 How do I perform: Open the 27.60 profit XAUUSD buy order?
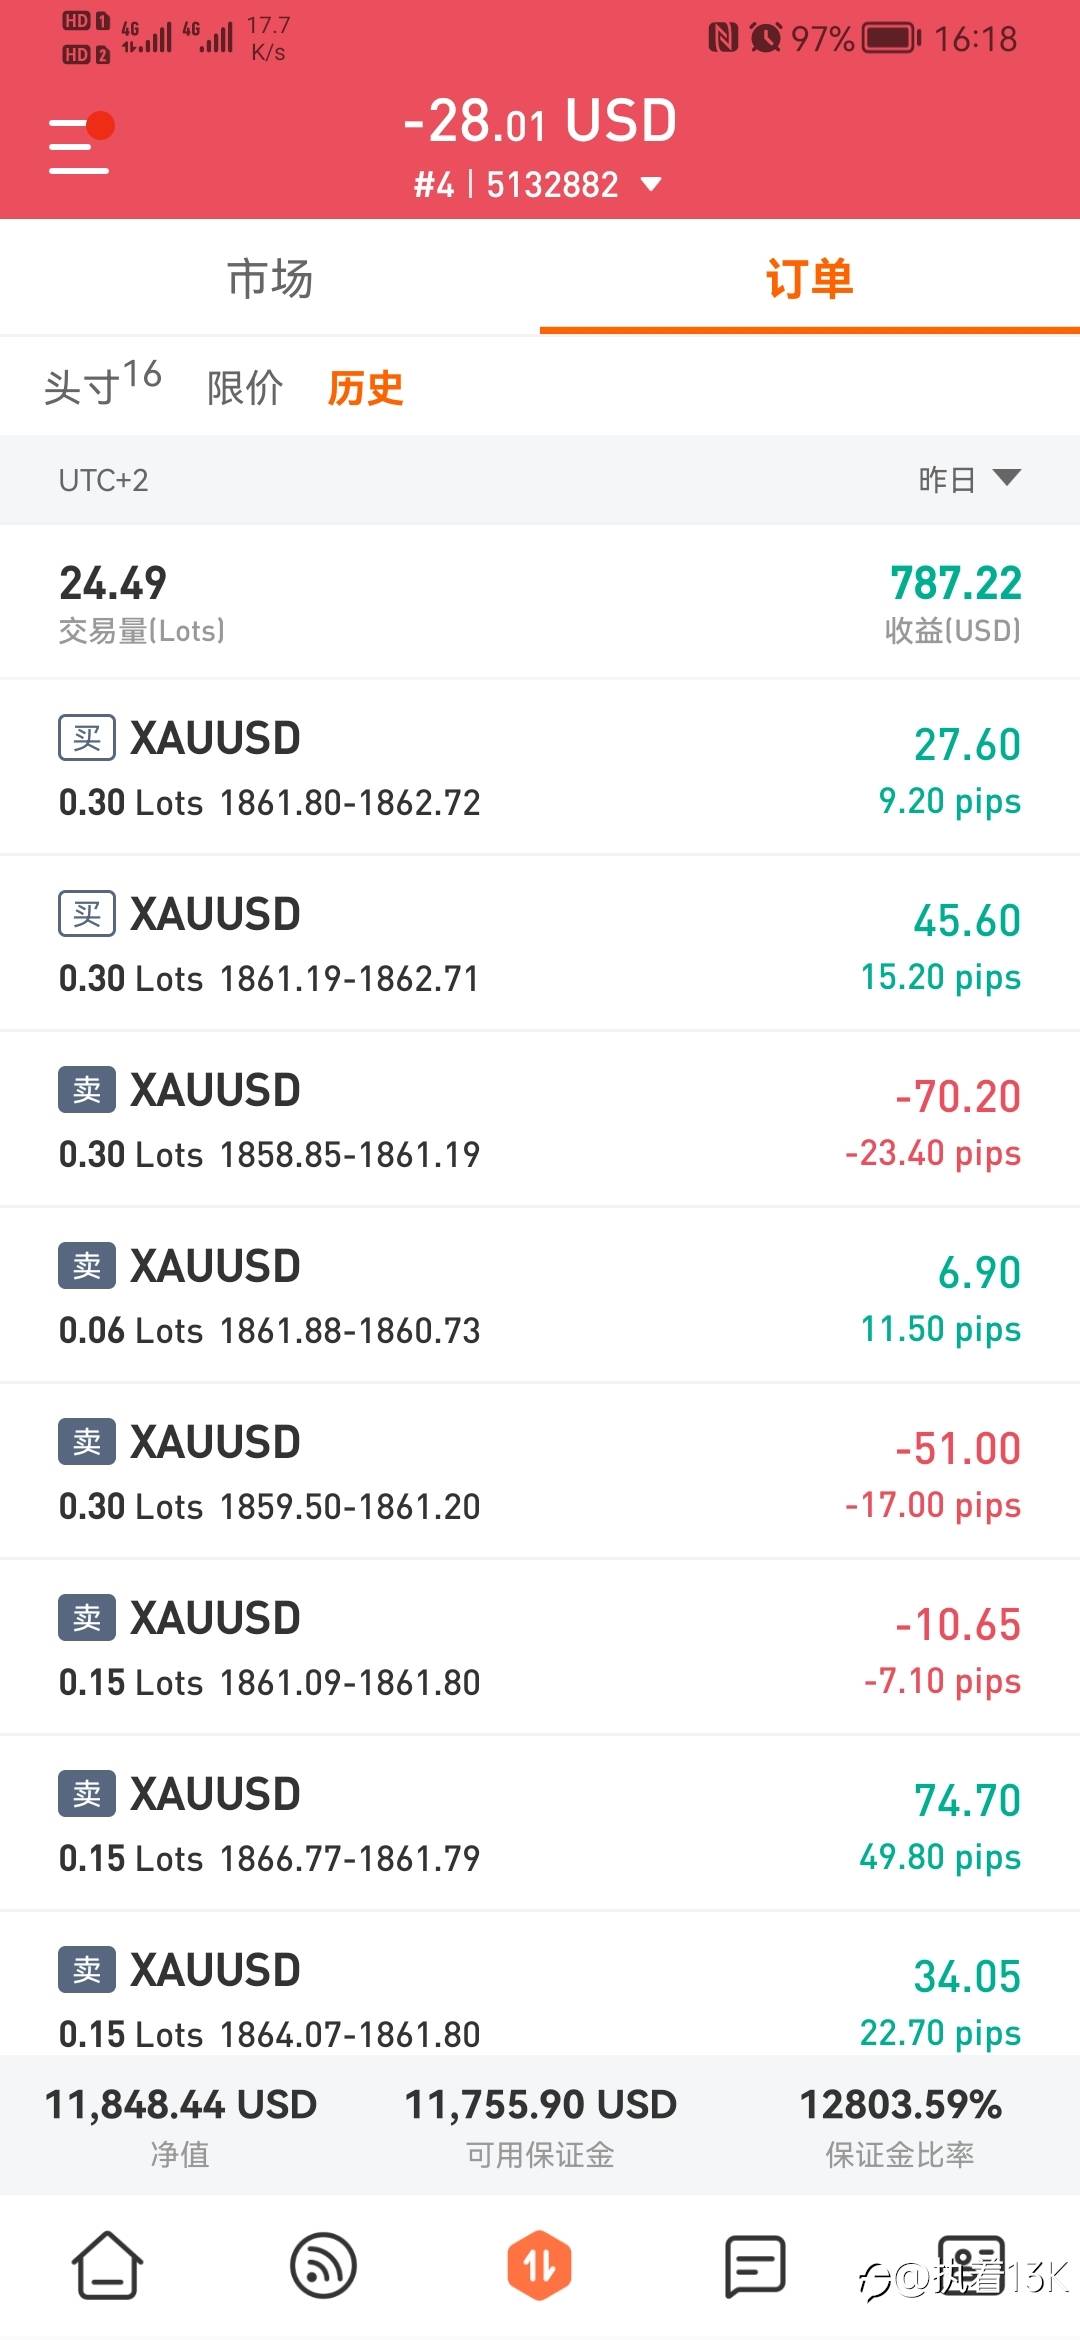540,768
